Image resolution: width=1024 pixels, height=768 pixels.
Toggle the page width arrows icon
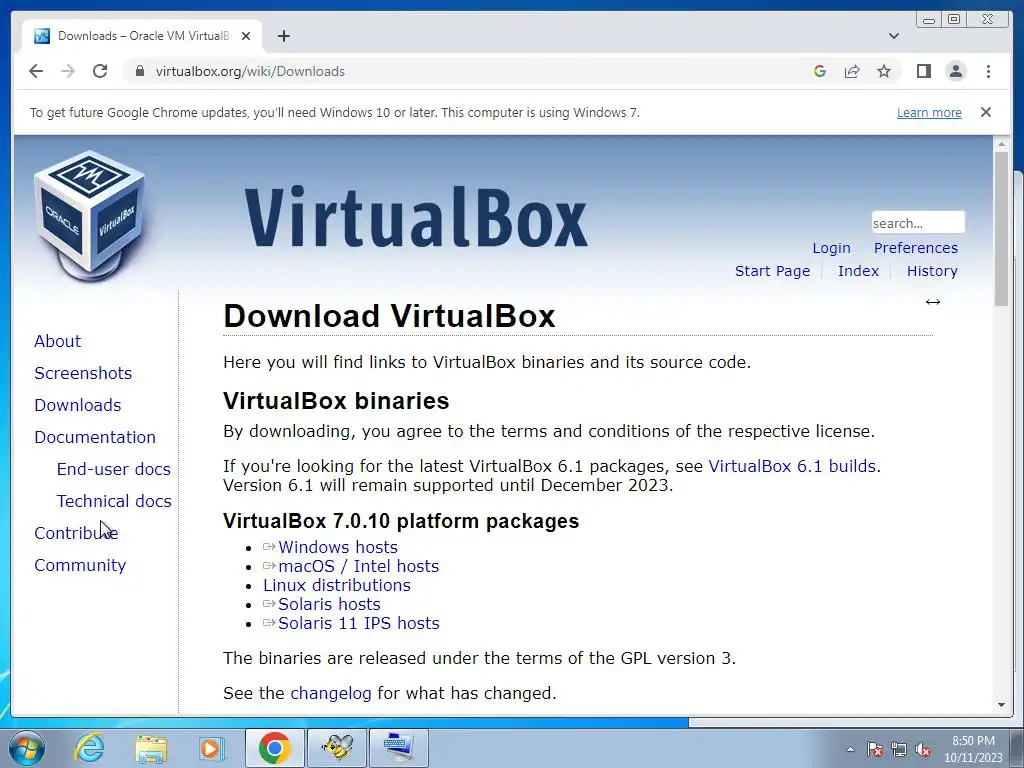(x=933, y=302)
